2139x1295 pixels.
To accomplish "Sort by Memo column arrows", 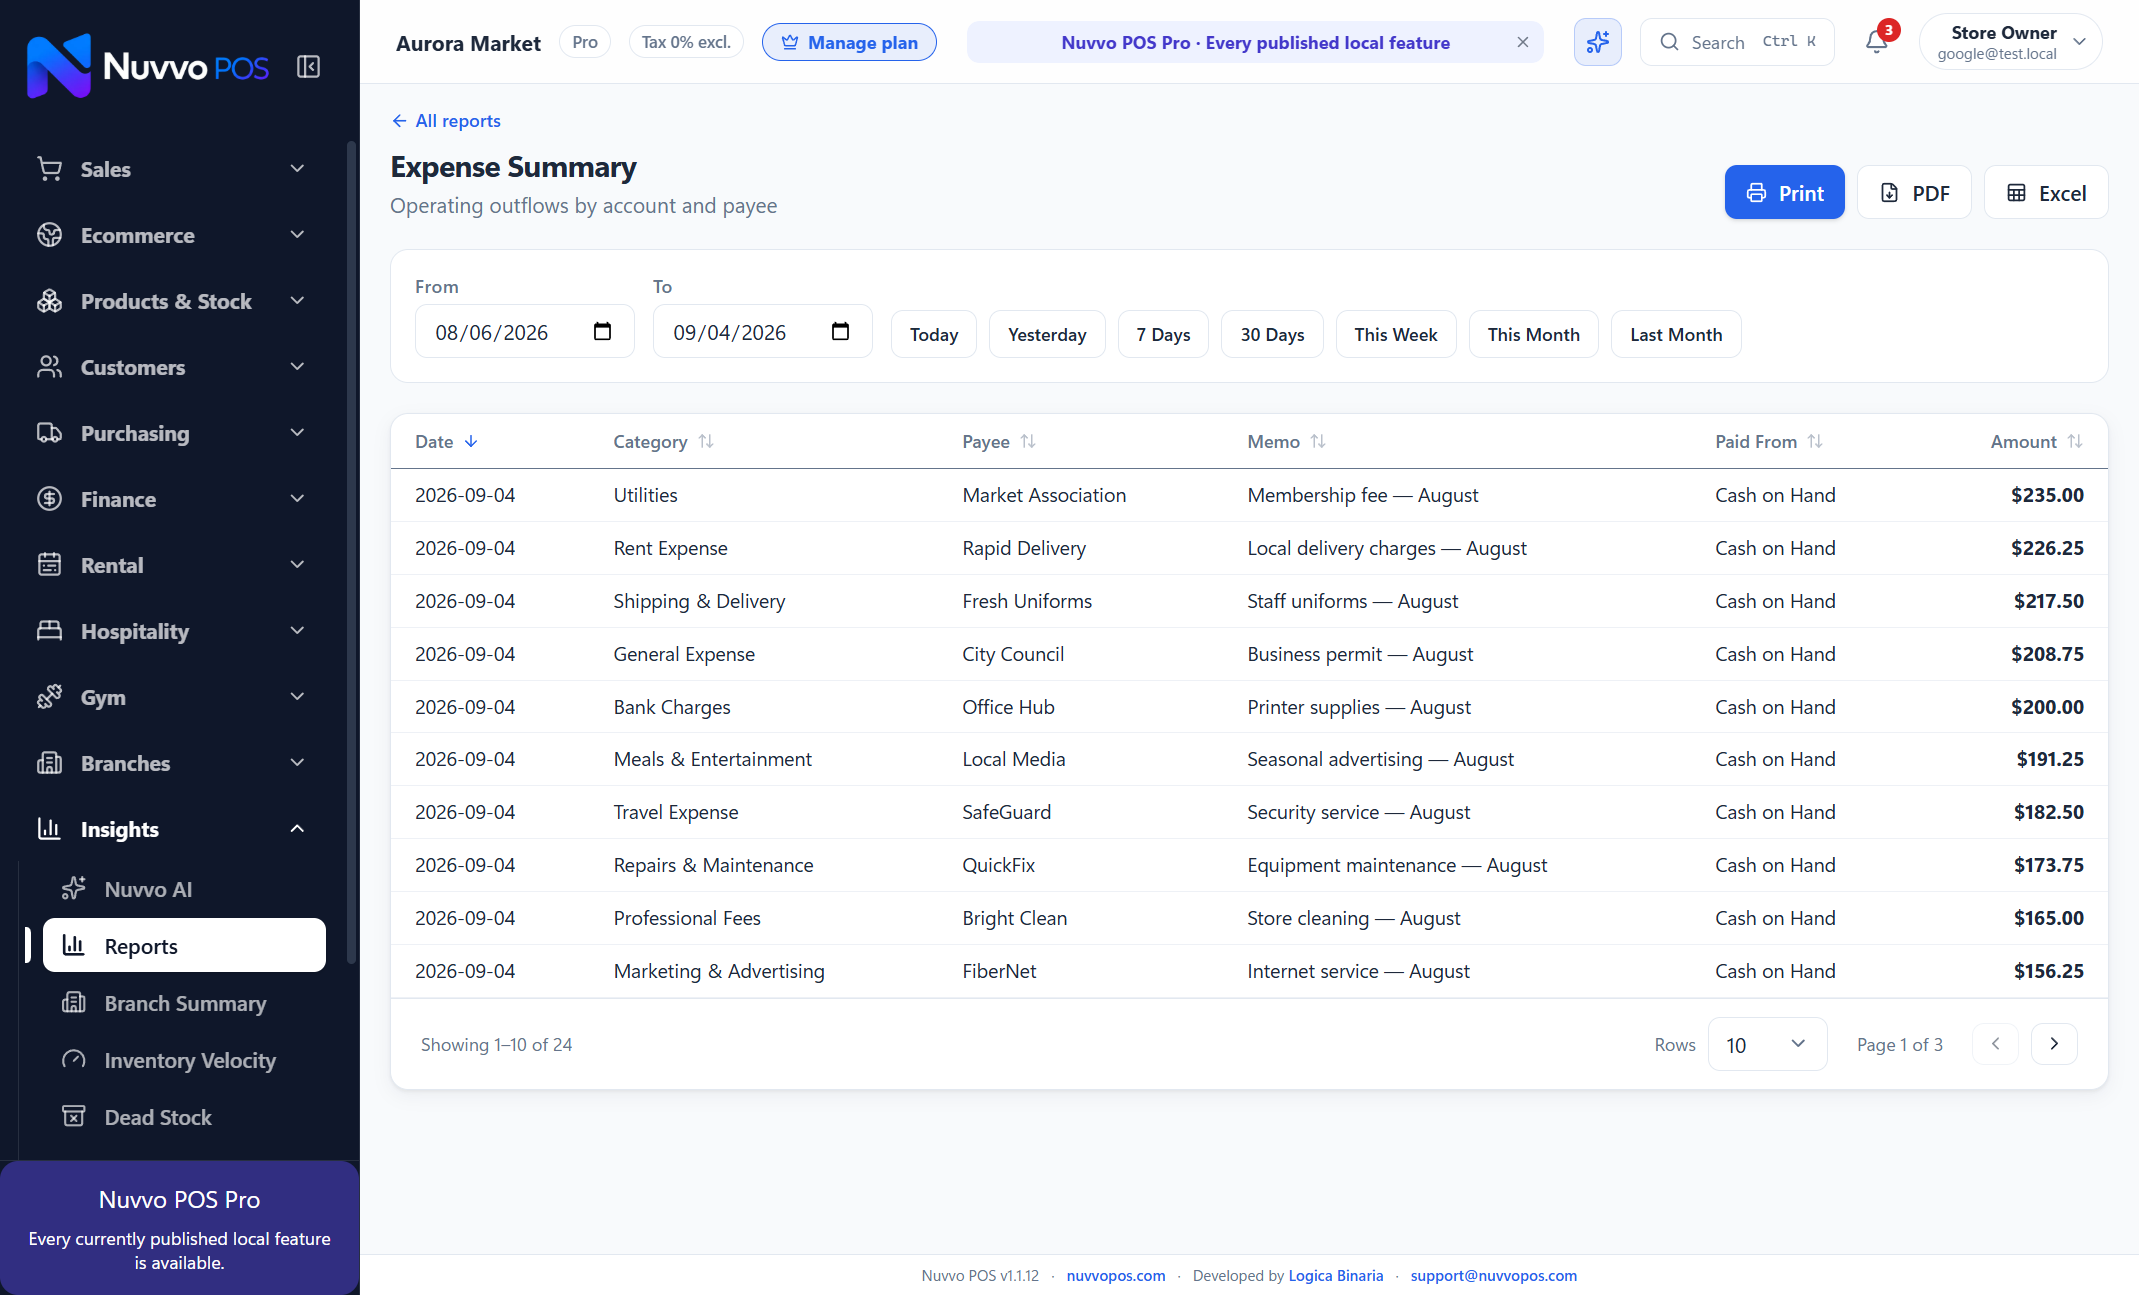I will [1318, 442].
